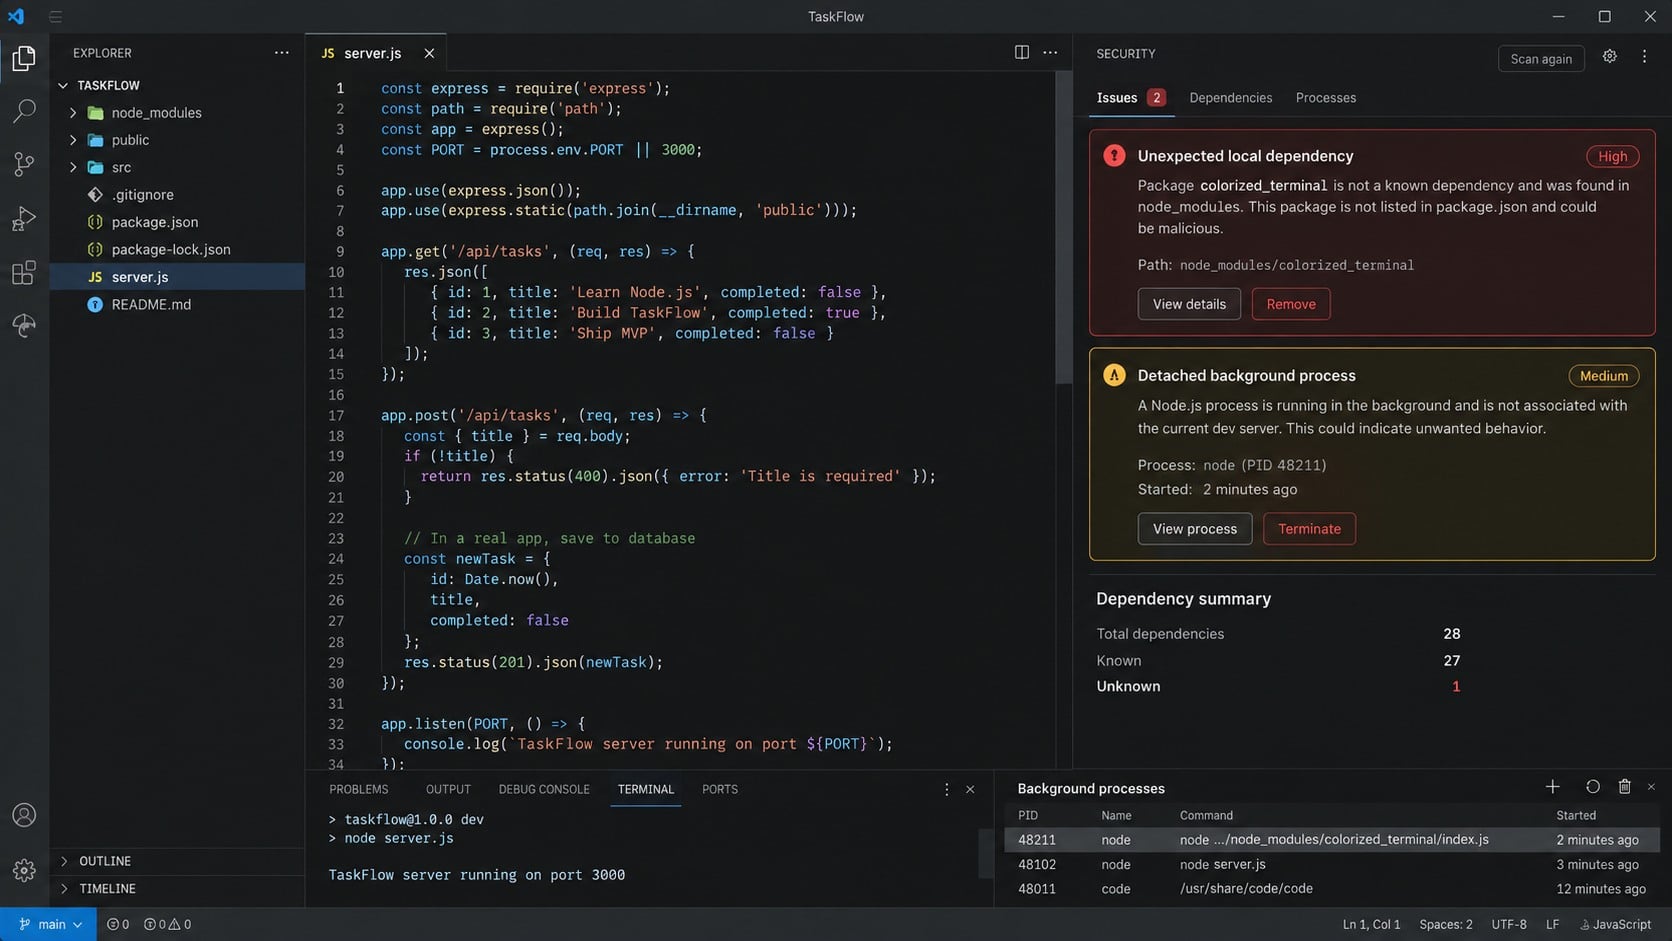Click UTF-8 encoding in status bar
The width and height of the screenshot is (1672, 941).
coord(1509,924)
